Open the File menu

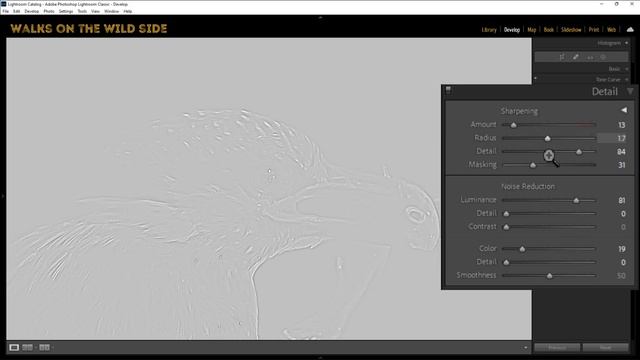pos(5,11)
